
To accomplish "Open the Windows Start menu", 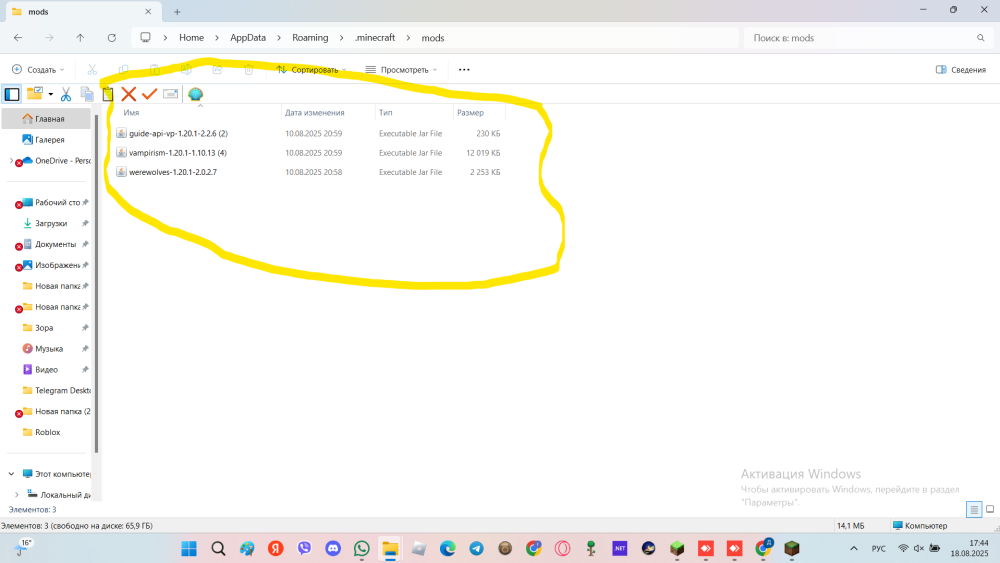I will 189,548.
